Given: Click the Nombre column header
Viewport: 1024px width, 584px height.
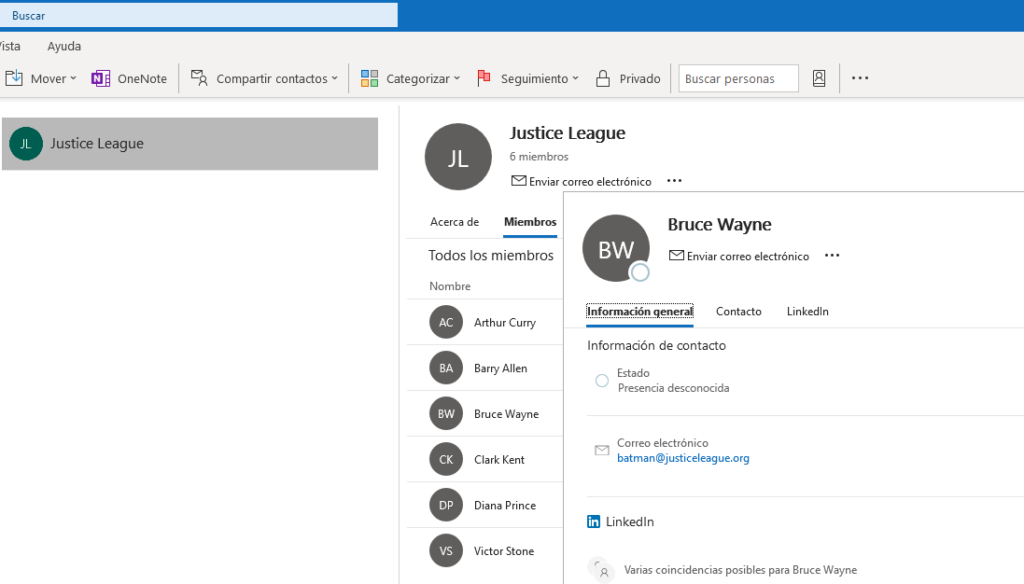Looking at the screenshot, I should click(450, 286).
